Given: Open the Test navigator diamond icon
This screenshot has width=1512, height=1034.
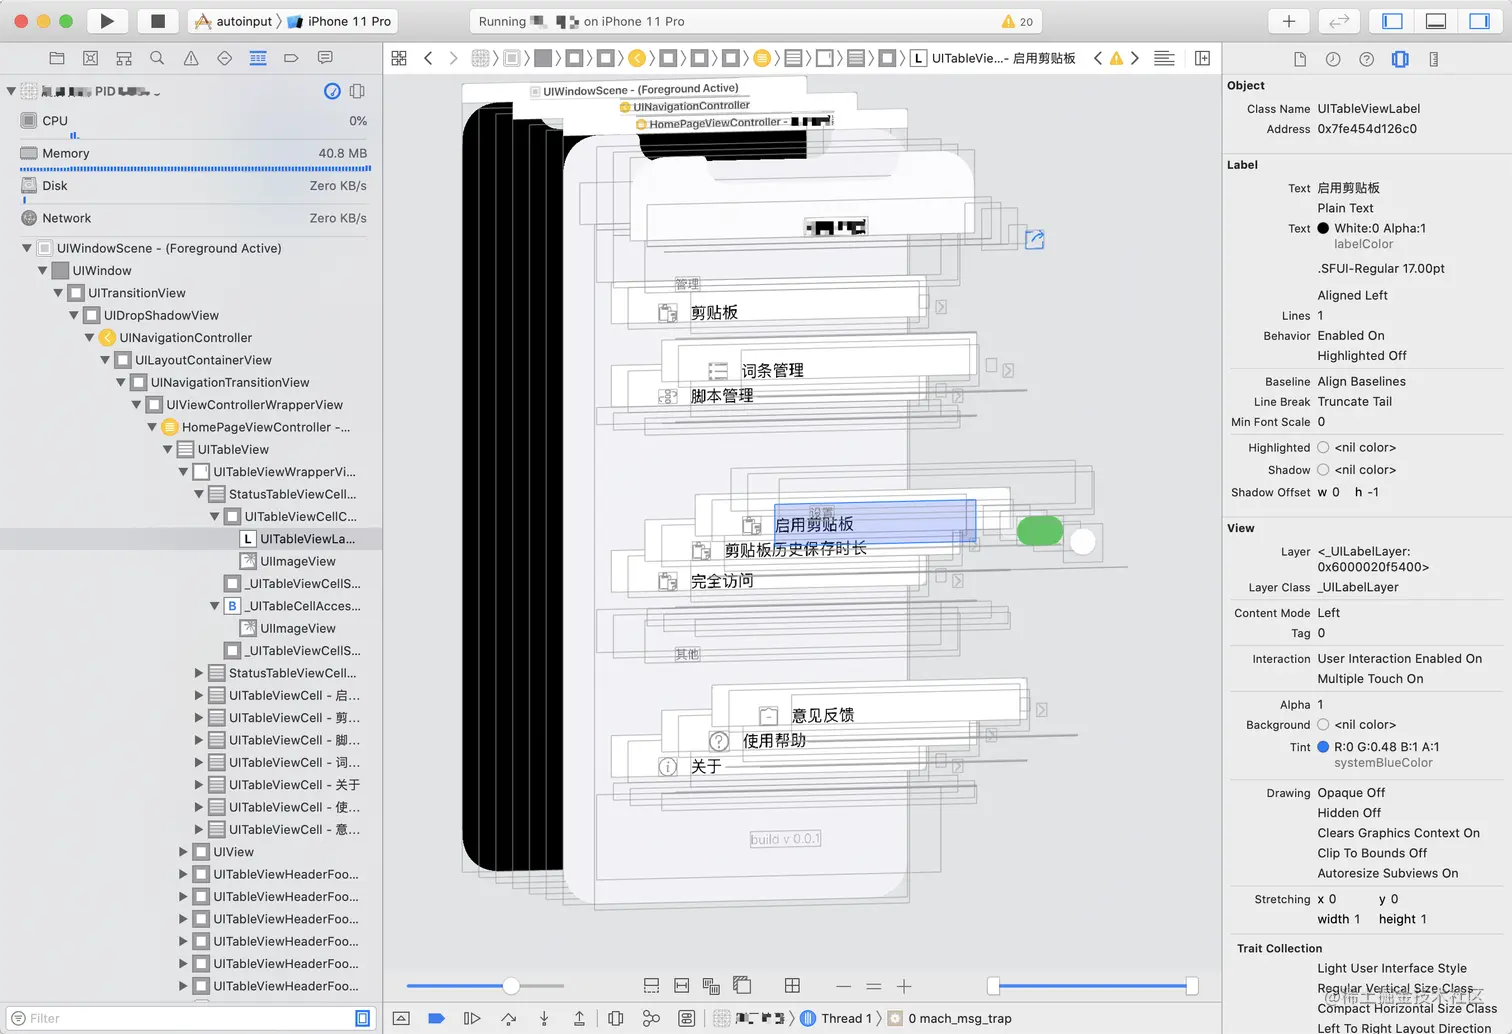Looking at the screenshot, I should click(x=224, y=58).
